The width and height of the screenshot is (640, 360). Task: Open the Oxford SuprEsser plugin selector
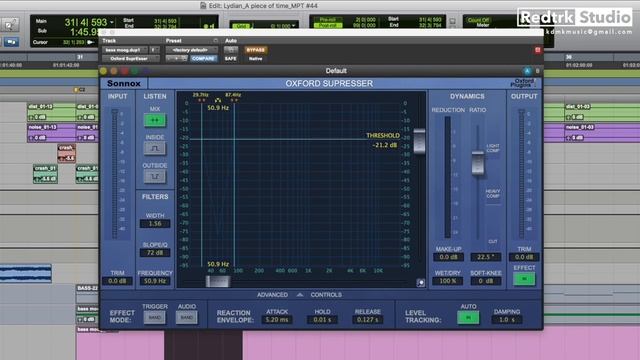tap(131, 59)
